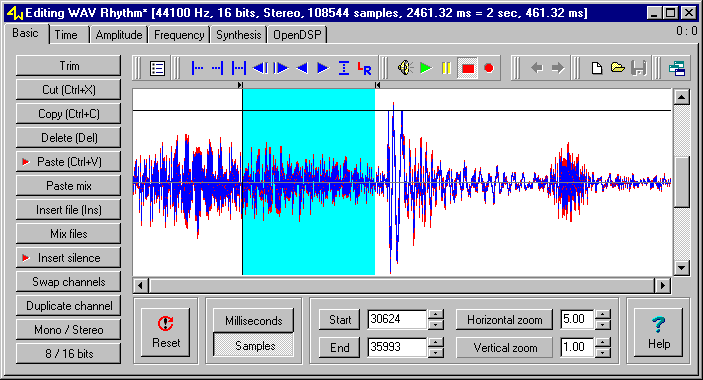The height and width of the screenshot is (380, 703).
Task: Click the Trim button
Action: coord(69,66)
